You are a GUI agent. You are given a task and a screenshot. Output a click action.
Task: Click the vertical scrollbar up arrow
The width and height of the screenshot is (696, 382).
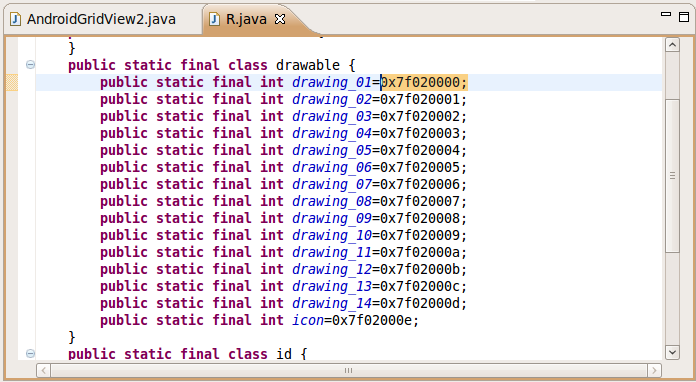(672, 45)
